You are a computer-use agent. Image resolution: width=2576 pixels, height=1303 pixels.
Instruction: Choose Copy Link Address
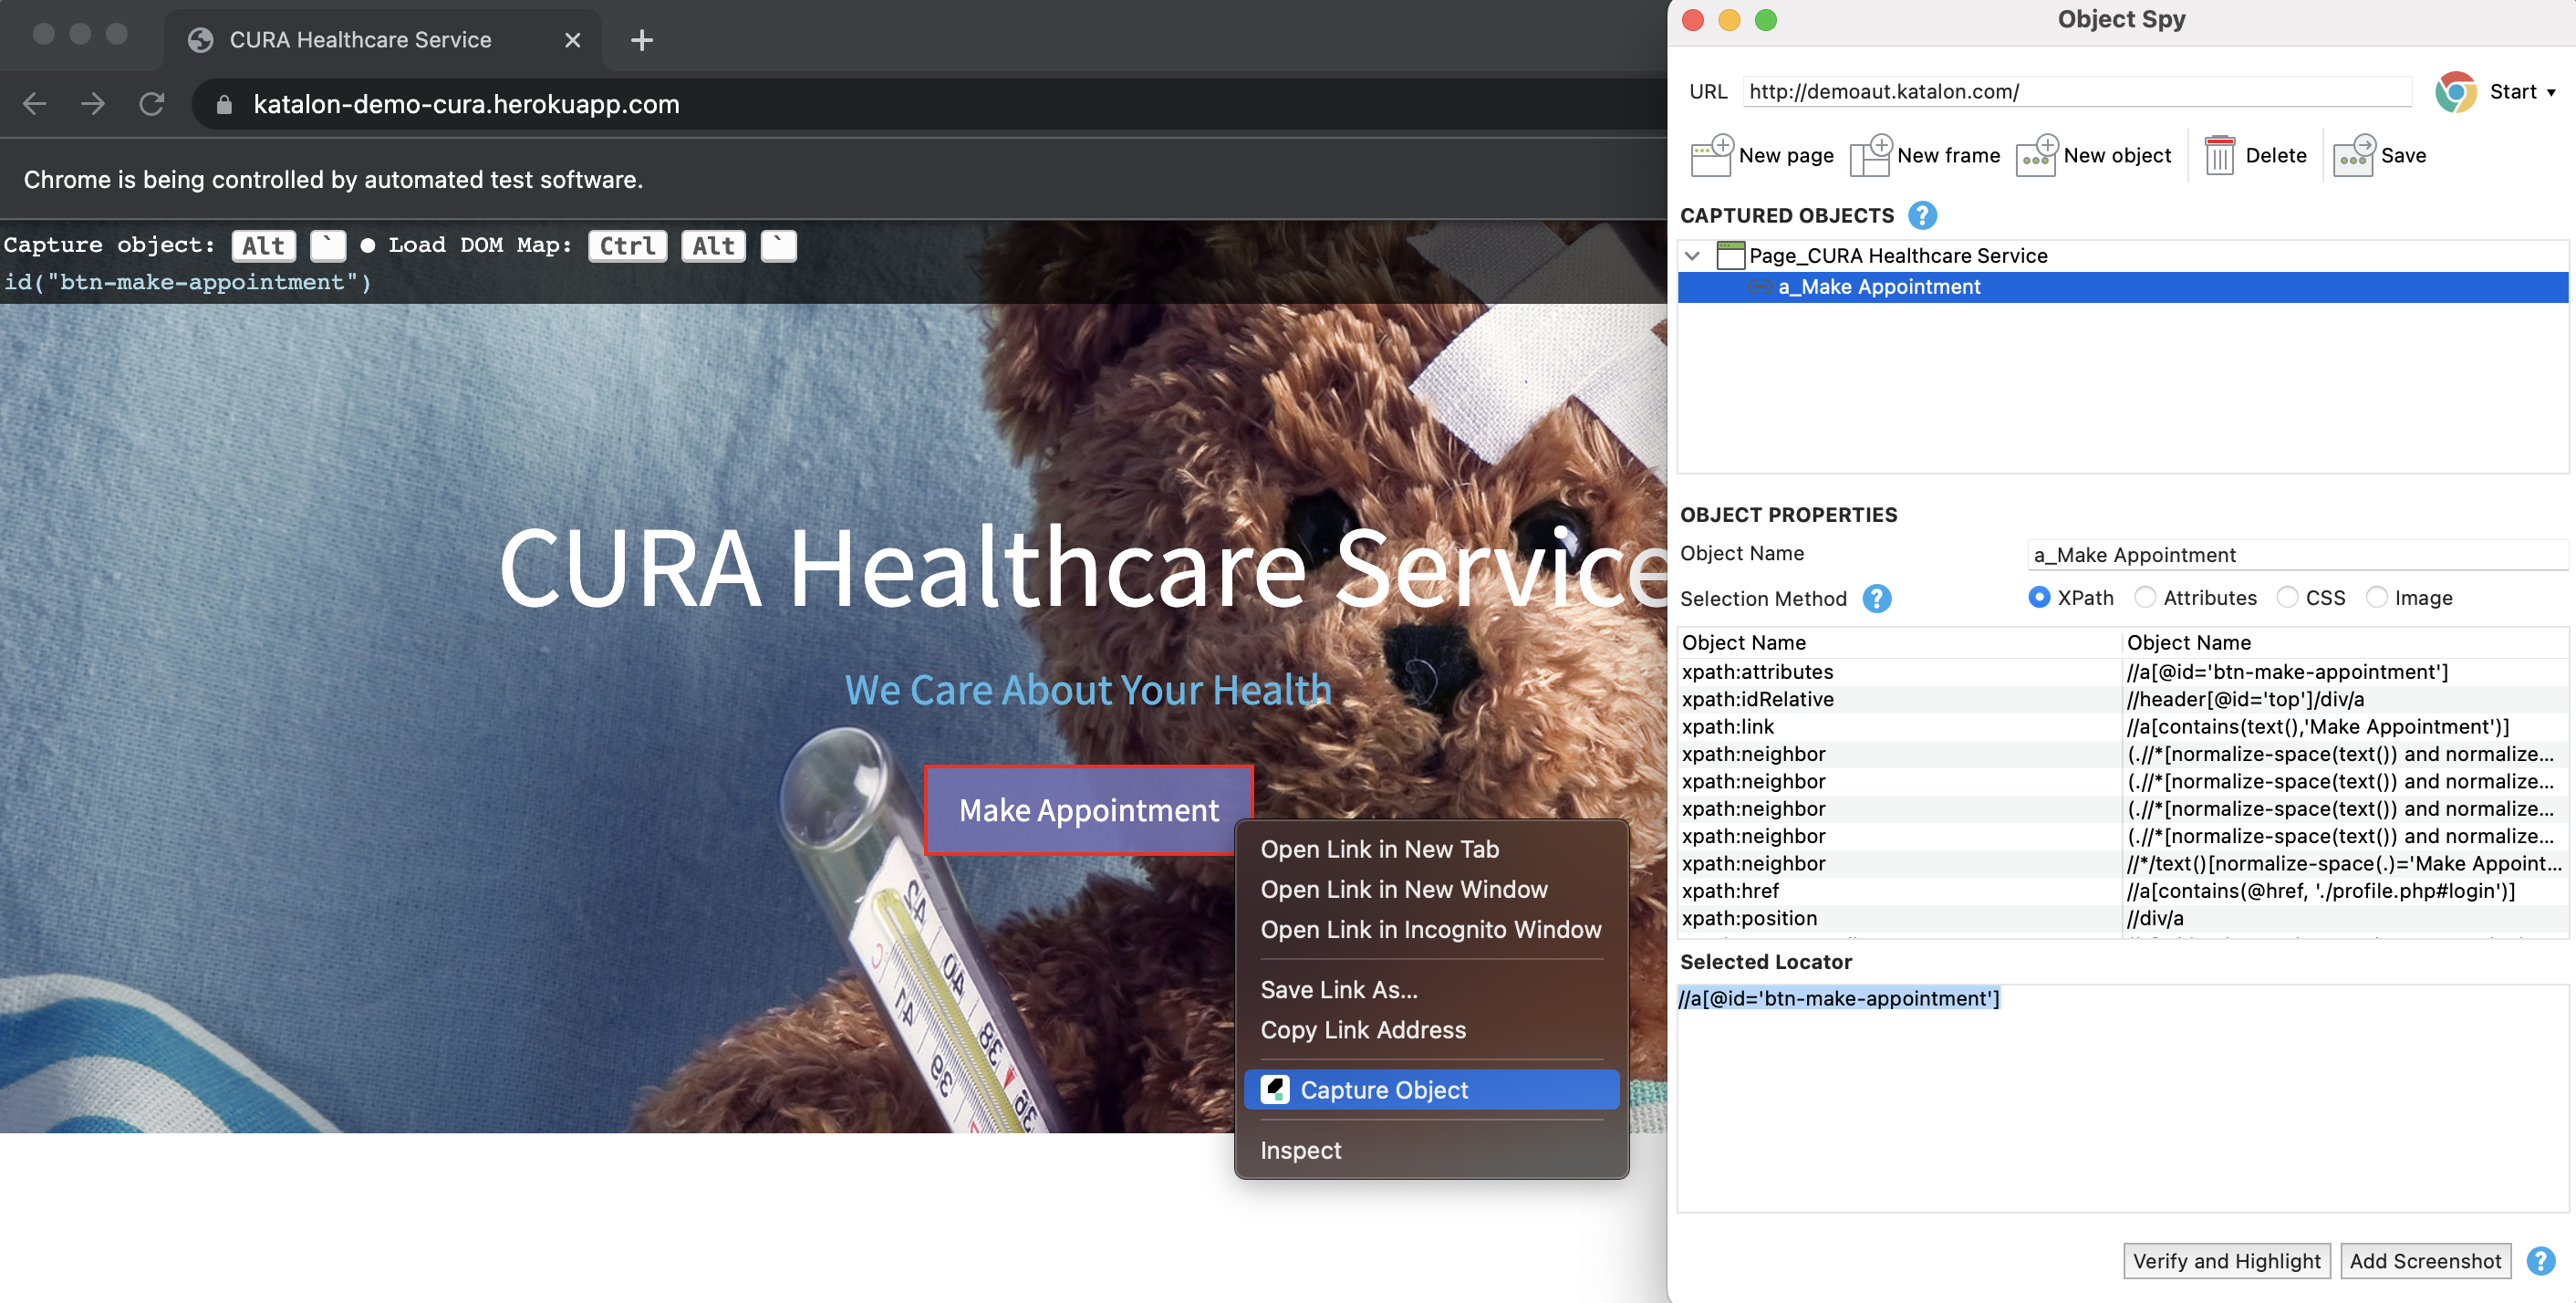(1362, 1029)
